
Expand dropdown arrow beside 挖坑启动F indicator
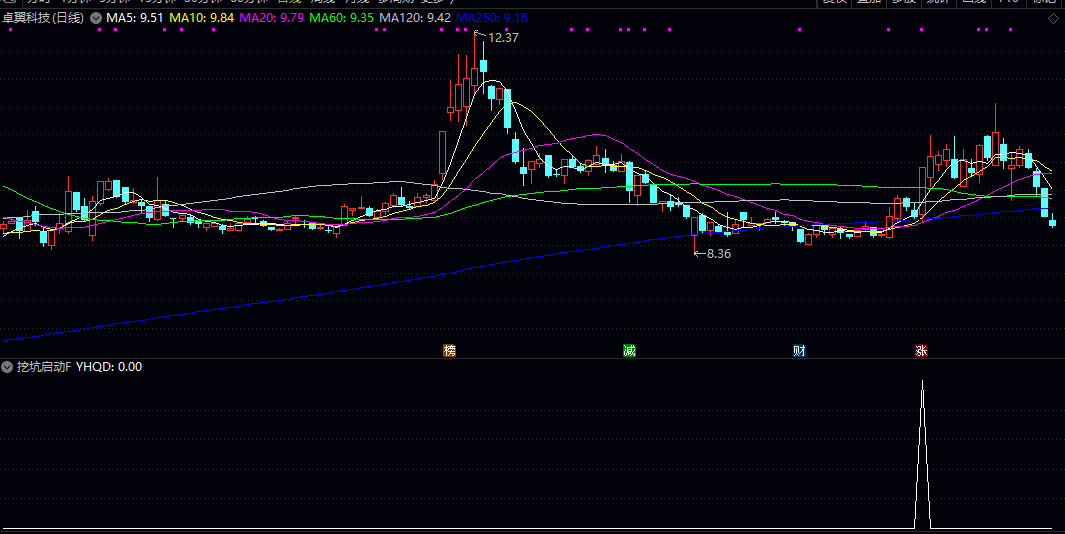click(8, 367)
